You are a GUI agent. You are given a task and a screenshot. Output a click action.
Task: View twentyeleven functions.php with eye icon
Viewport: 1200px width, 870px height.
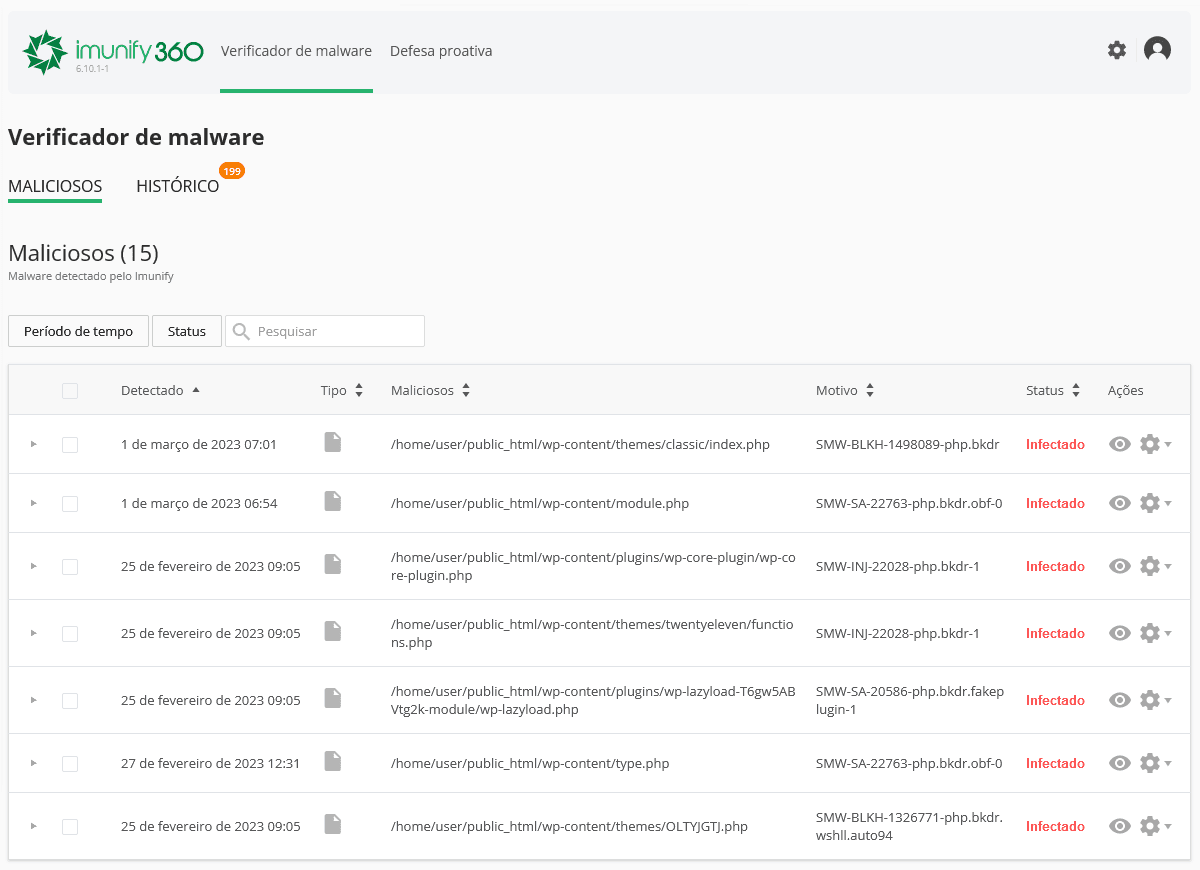(1120, 633)
